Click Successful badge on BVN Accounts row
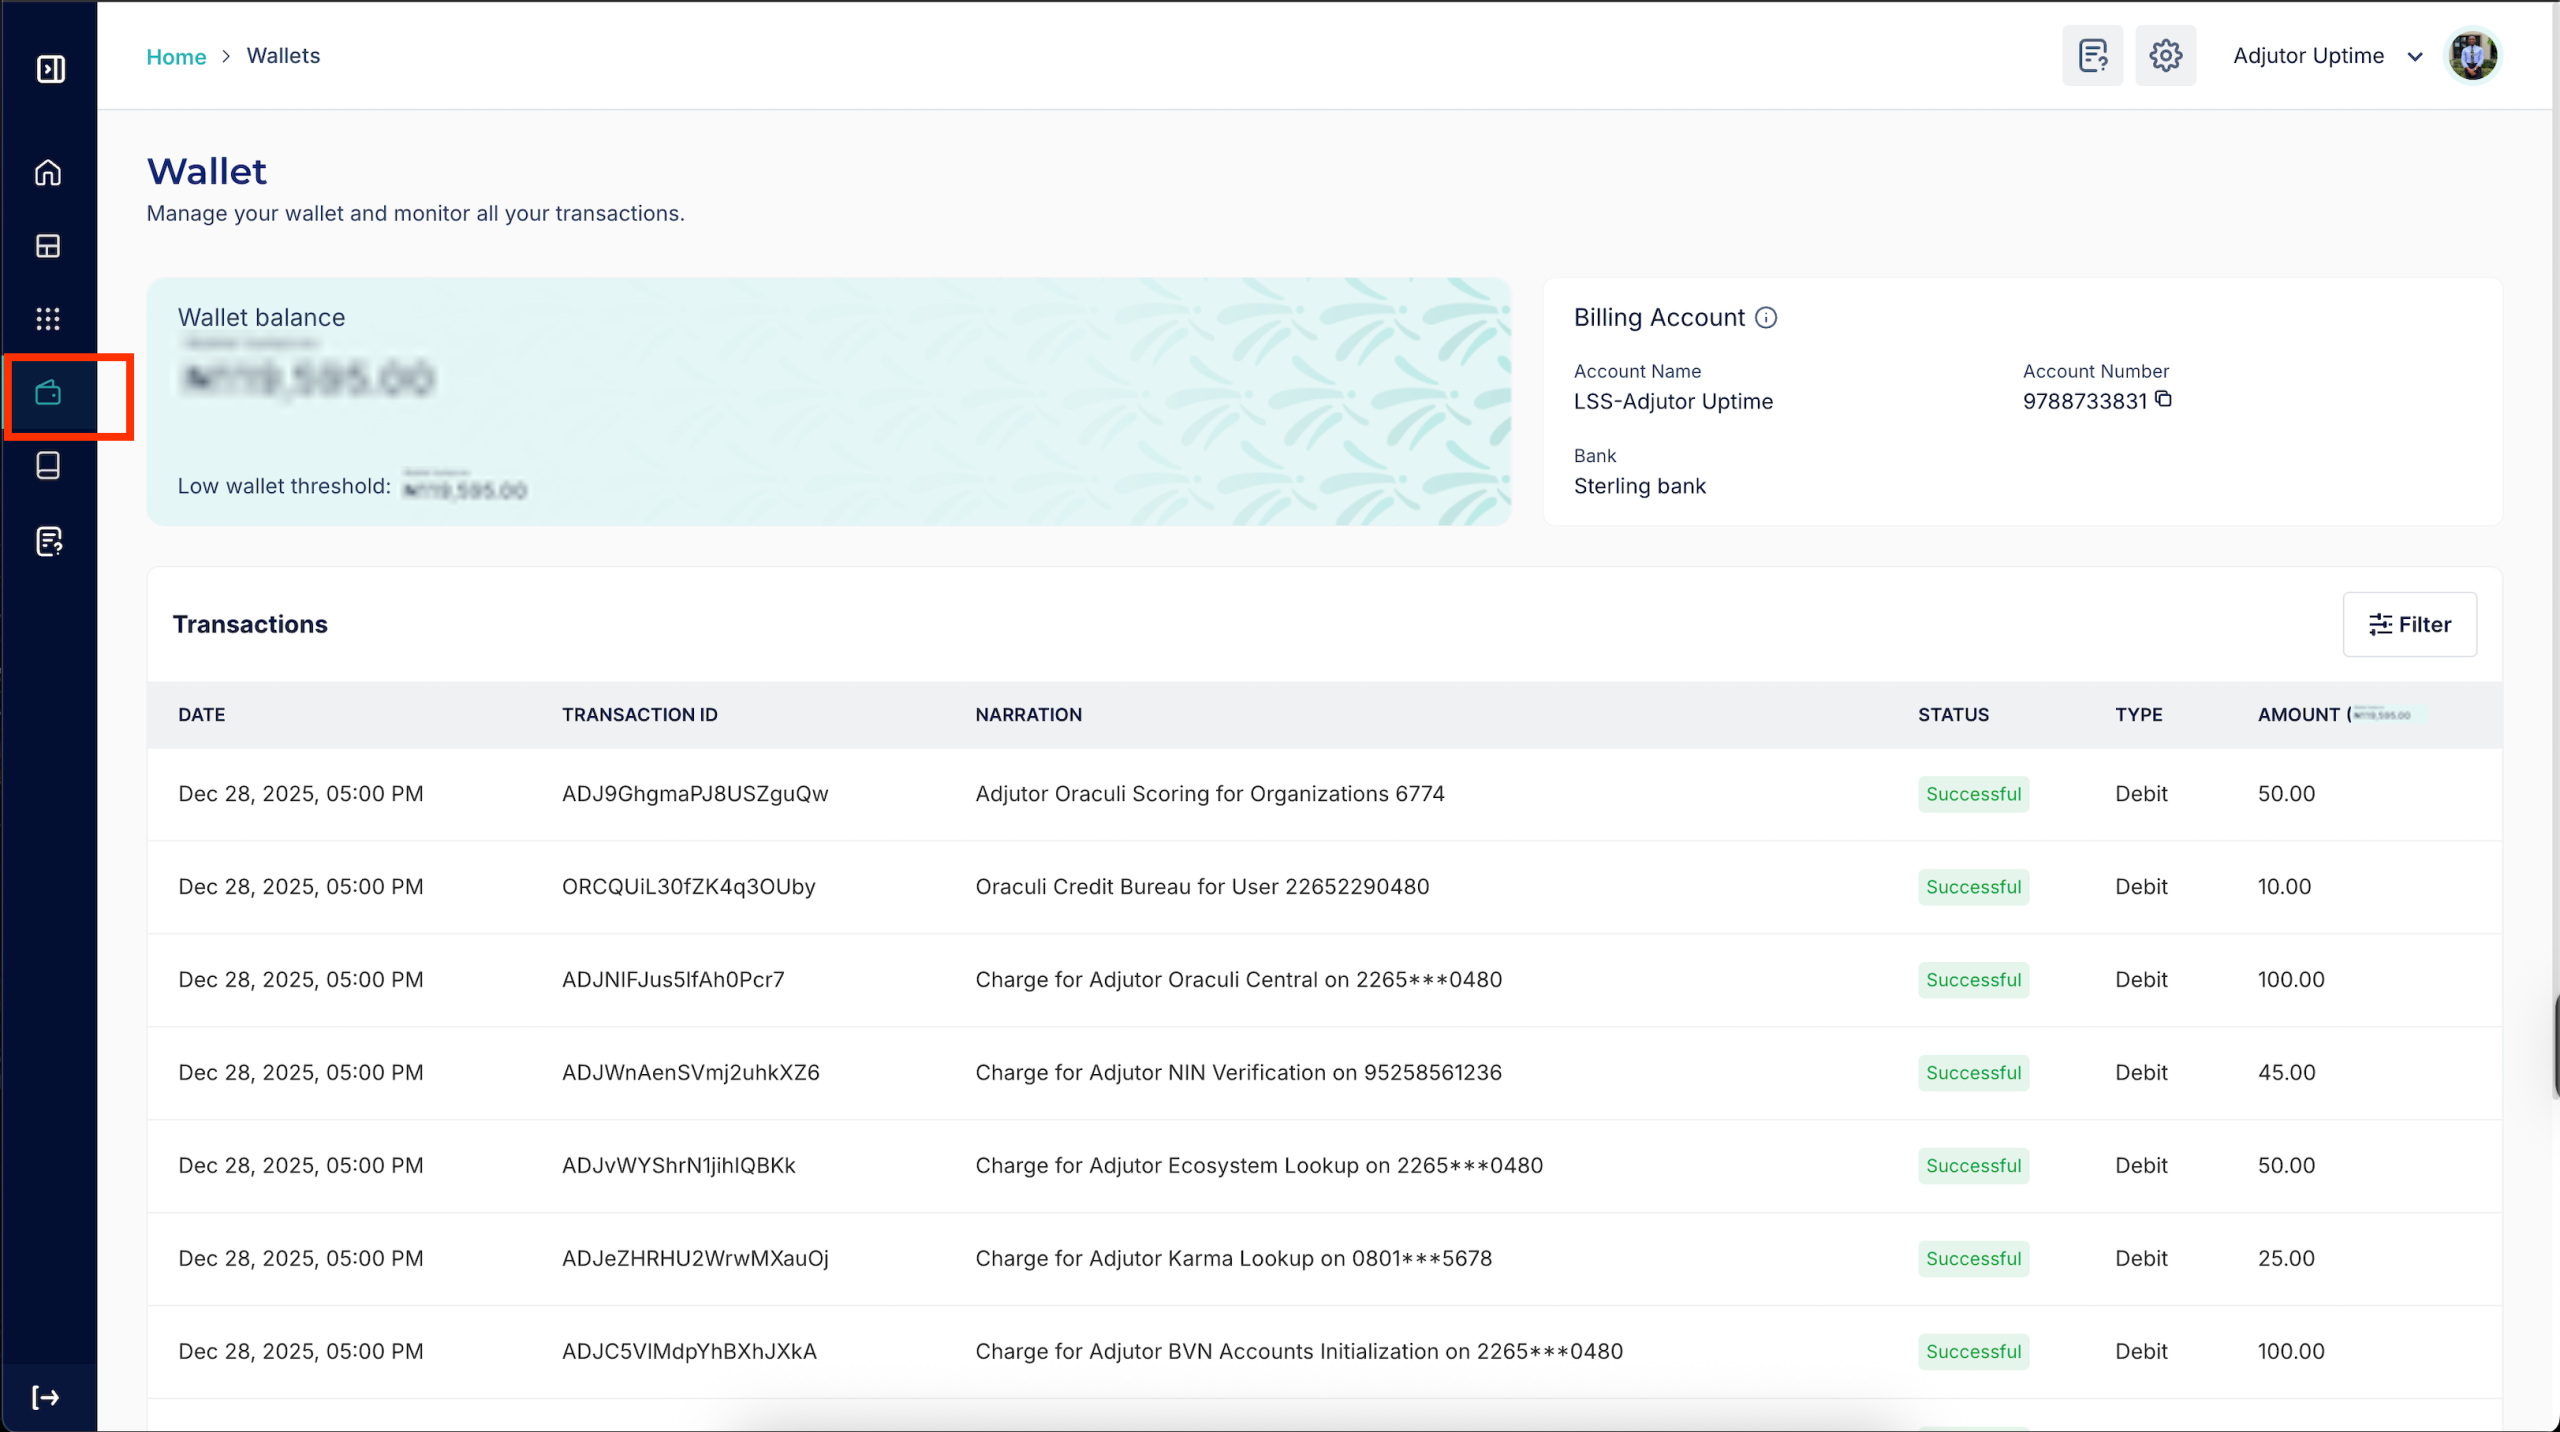 1973,1351
